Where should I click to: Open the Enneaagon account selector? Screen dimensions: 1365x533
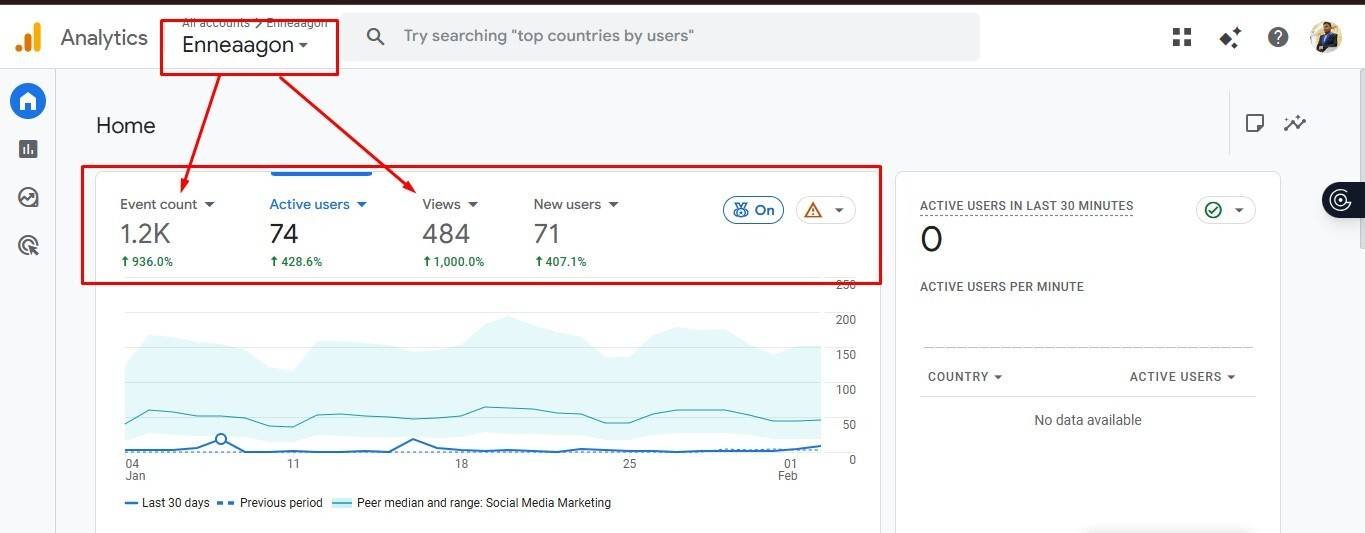click(x=245, y=45)
